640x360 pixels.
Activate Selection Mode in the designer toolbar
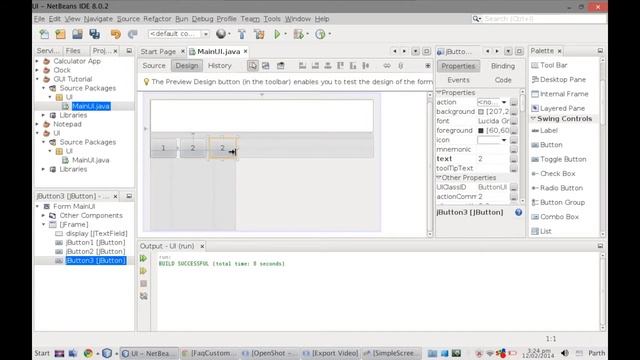click(253, 66)
